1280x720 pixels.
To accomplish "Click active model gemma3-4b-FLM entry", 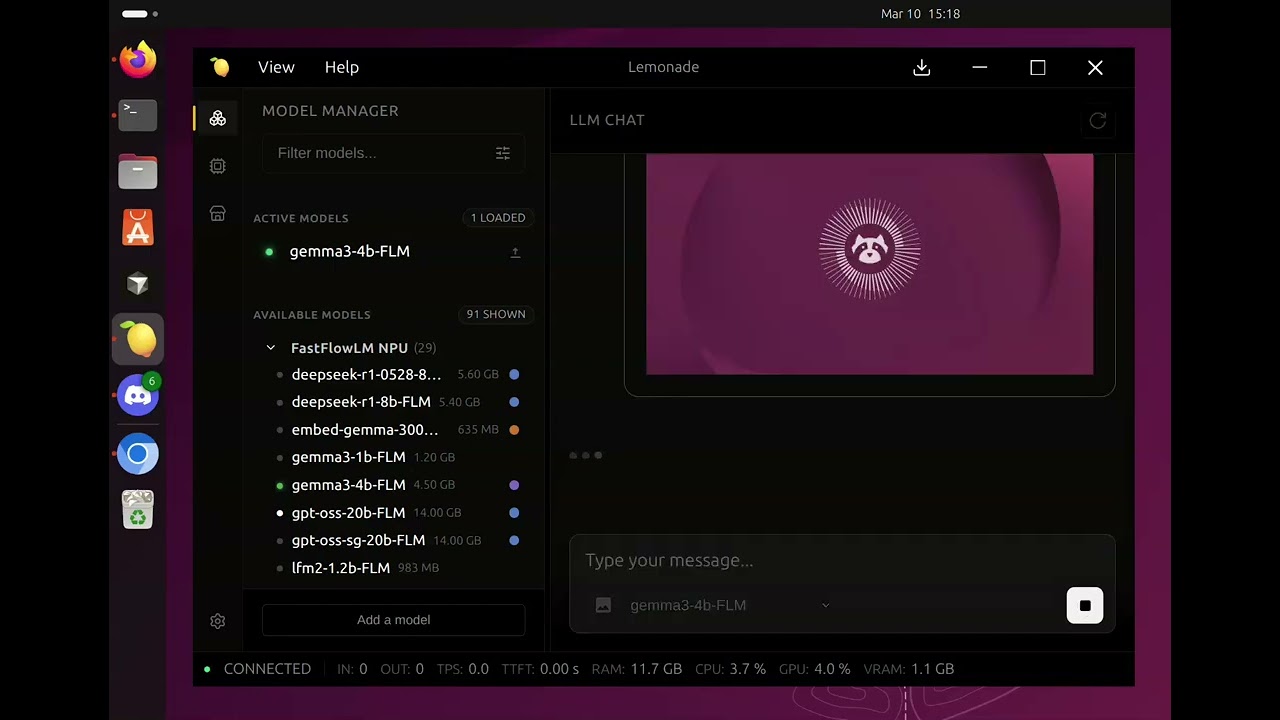I will point(349,252).
